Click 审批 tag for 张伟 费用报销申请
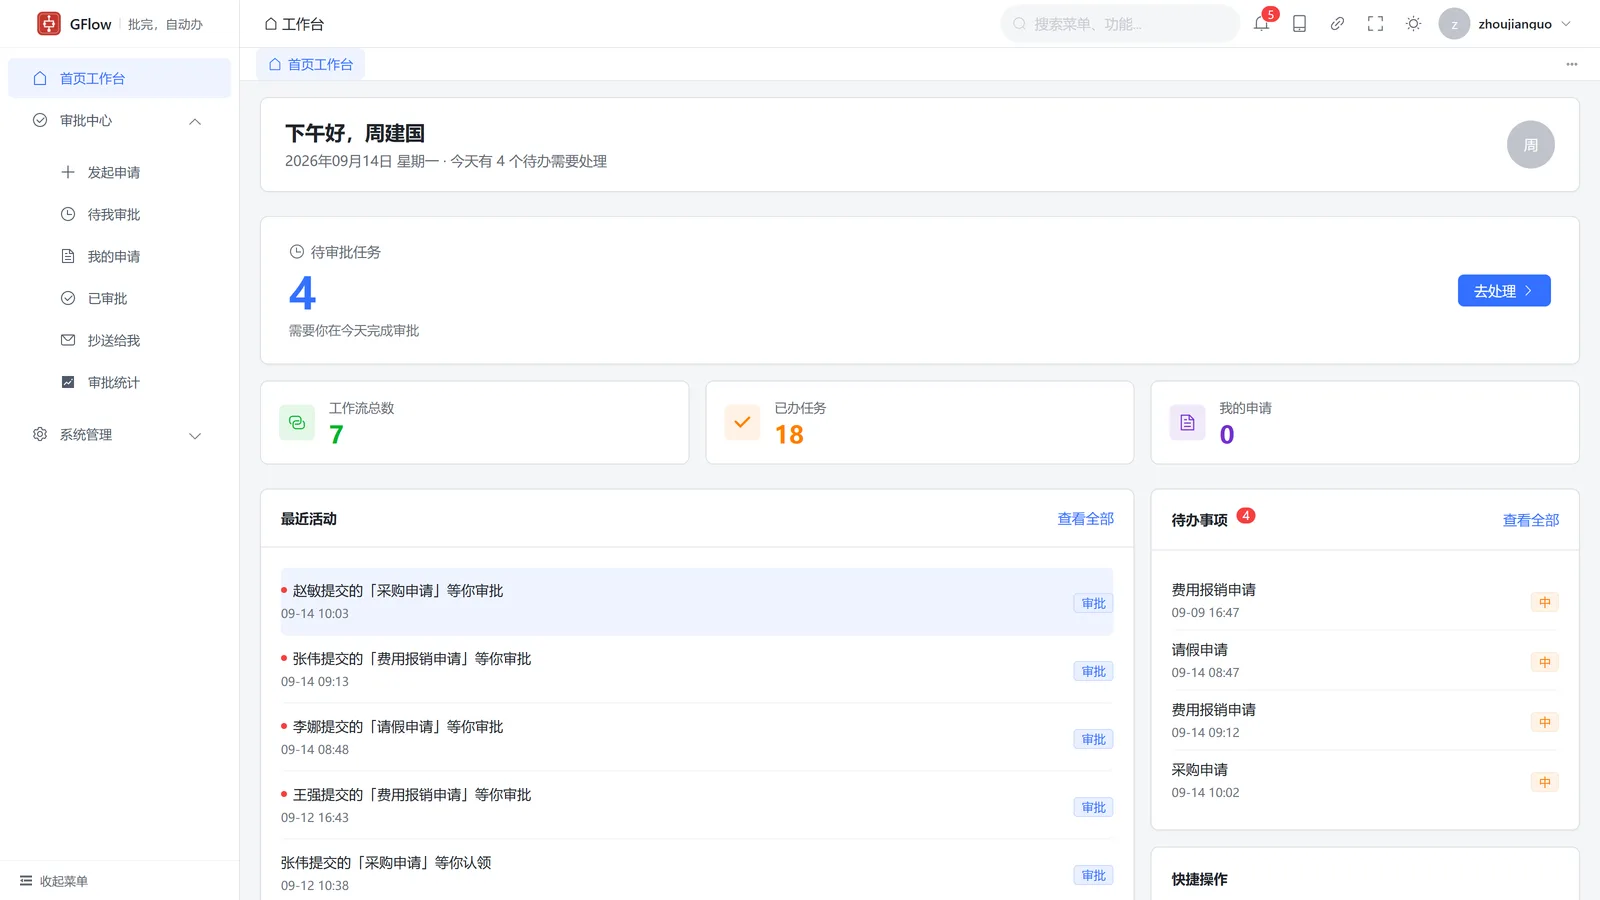The height and width of the screenshot is (900, 1600). (1093, 671)
